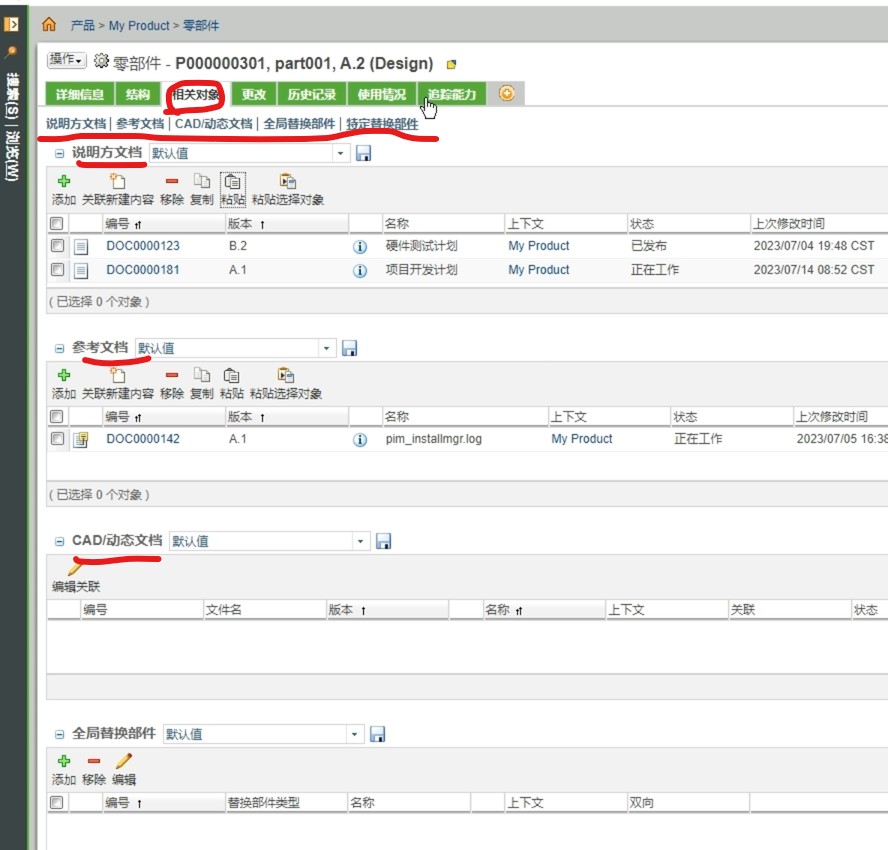Jump to 说明方文档 section link

point(76,123)
